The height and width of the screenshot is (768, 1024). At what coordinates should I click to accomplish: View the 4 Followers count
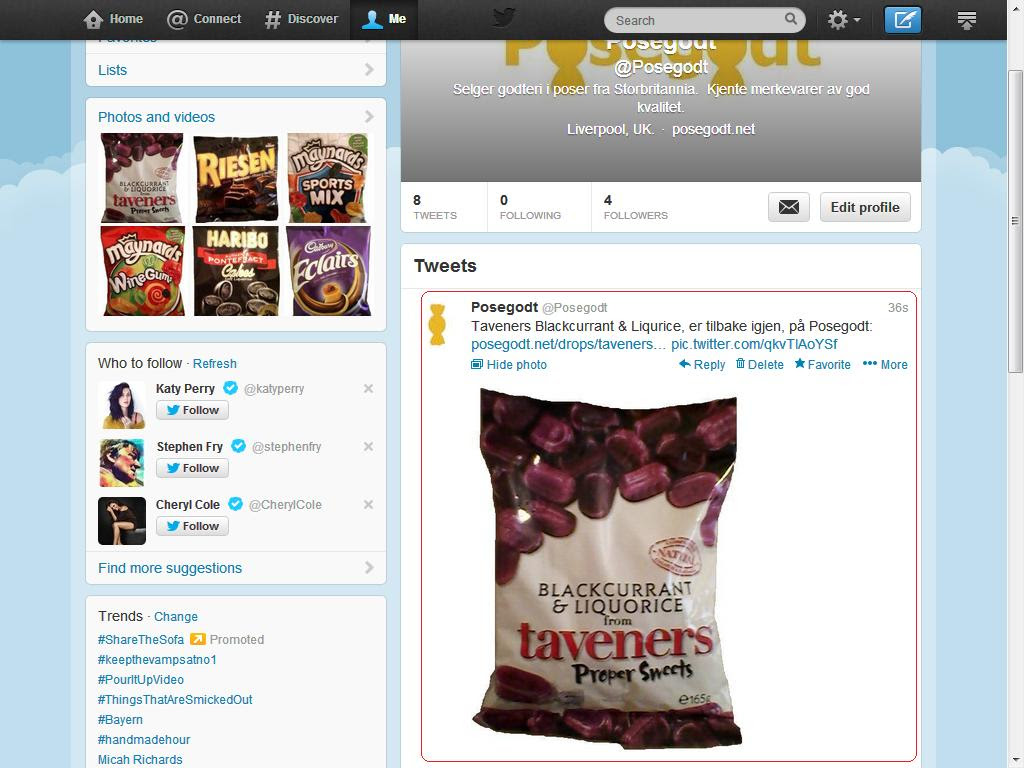pos(635,207)
